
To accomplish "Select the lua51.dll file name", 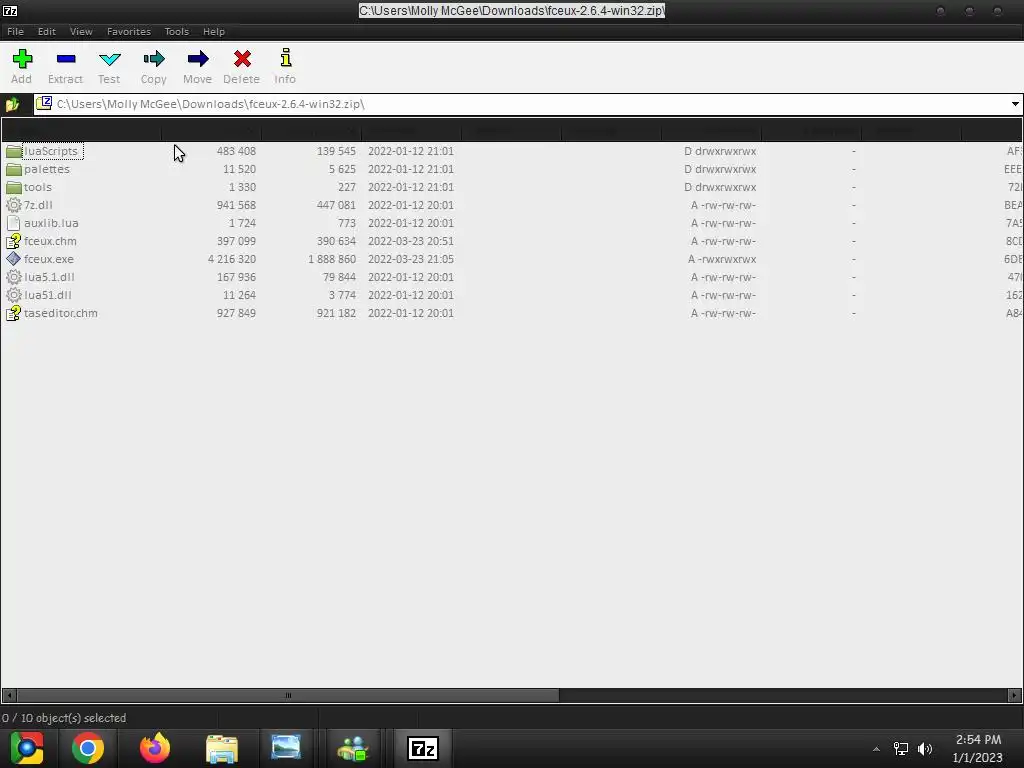I will click(48, 295).
